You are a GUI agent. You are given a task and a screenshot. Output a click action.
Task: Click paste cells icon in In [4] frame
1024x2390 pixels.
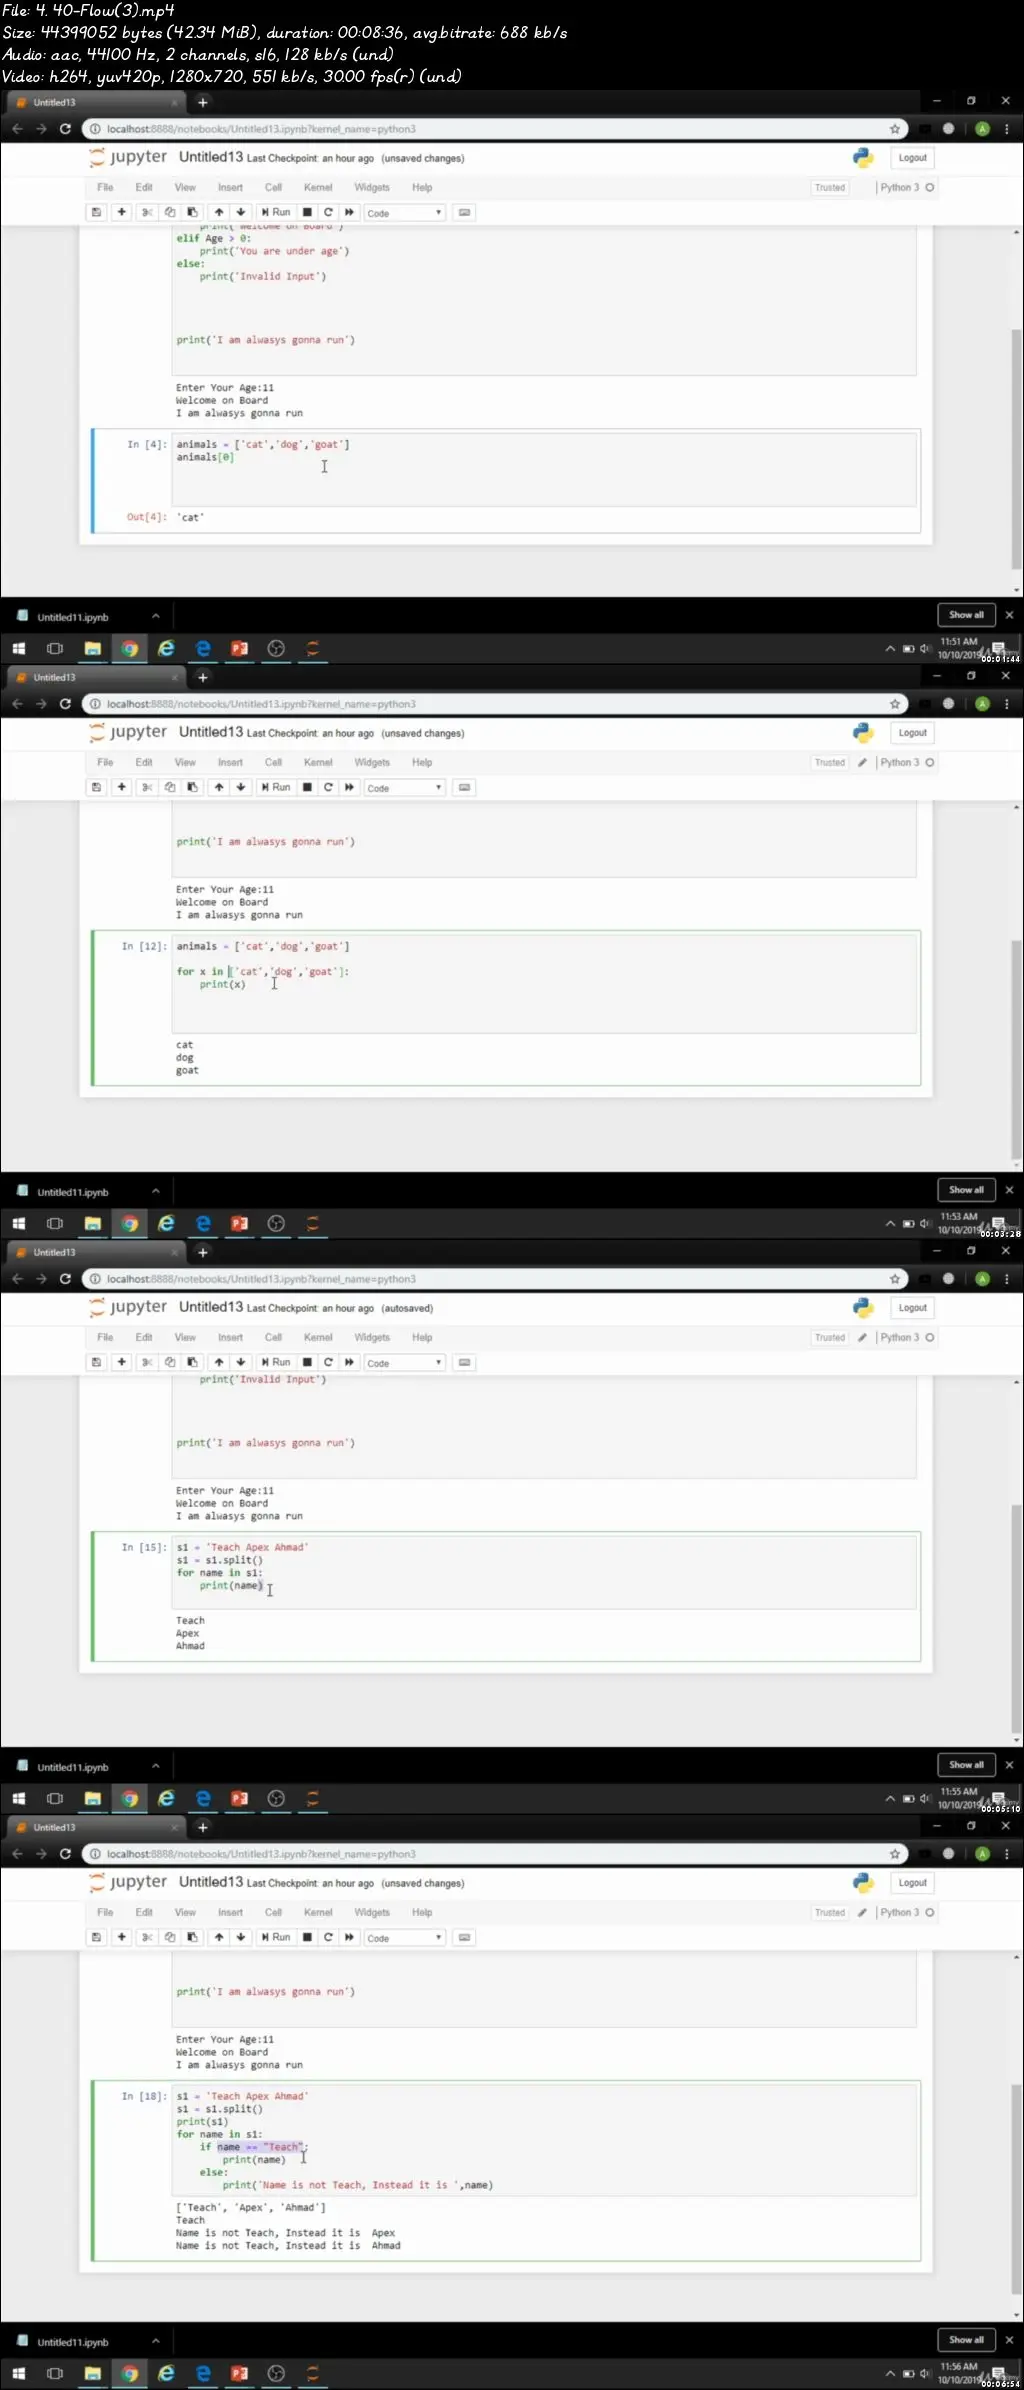pyautogui.click(x=193, y=212)
